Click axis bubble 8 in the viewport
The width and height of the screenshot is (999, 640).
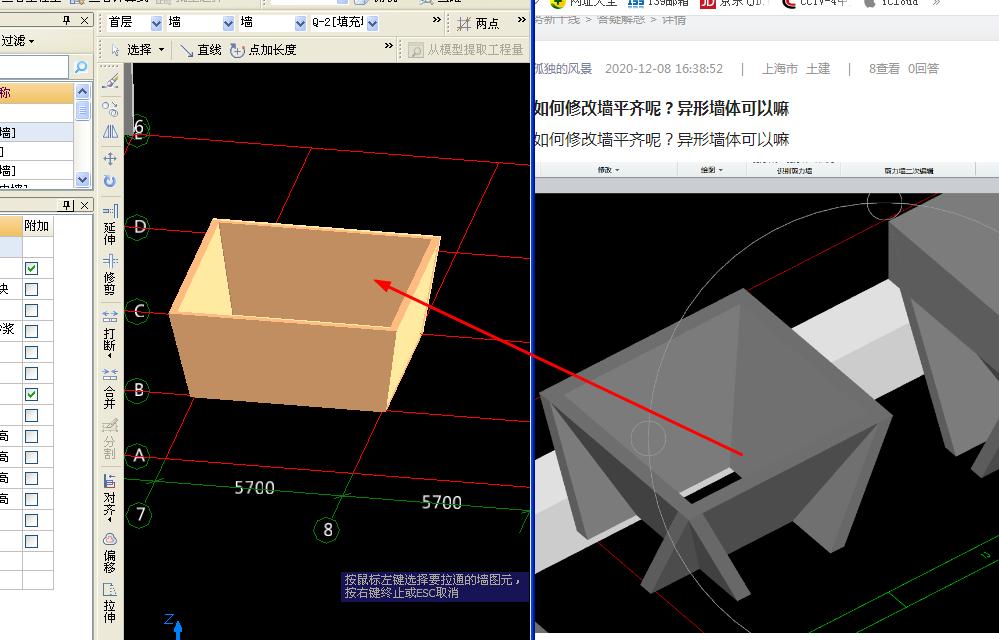pyautogui.click(x=327, y=530)
